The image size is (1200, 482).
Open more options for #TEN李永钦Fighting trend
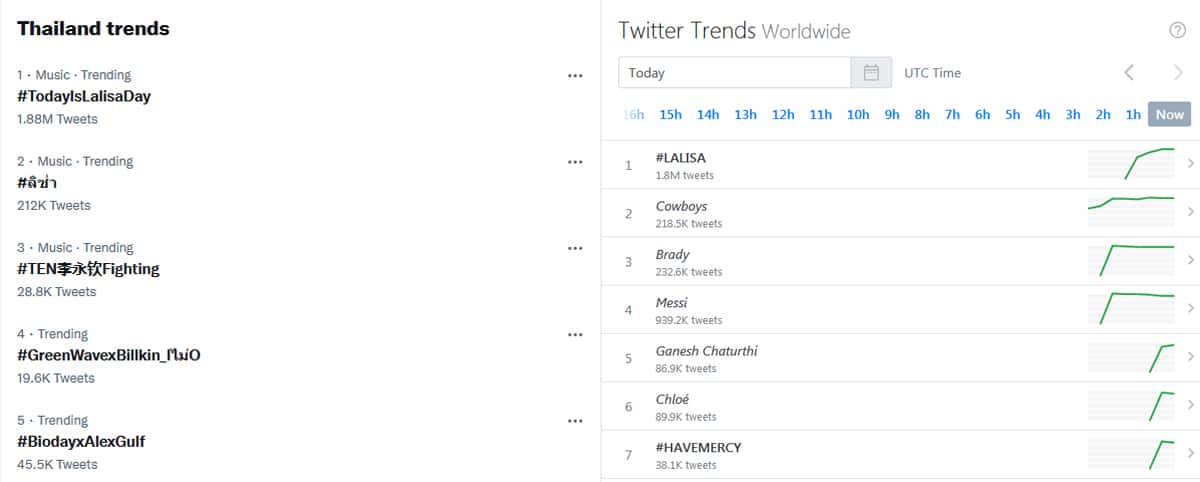coord(575,248)
